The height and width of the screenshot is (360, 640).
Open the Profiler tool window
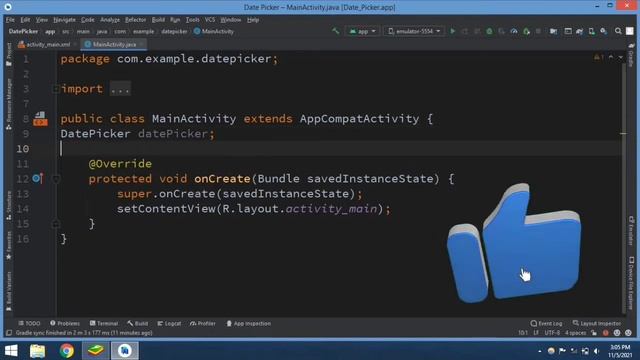coord(202,323)
